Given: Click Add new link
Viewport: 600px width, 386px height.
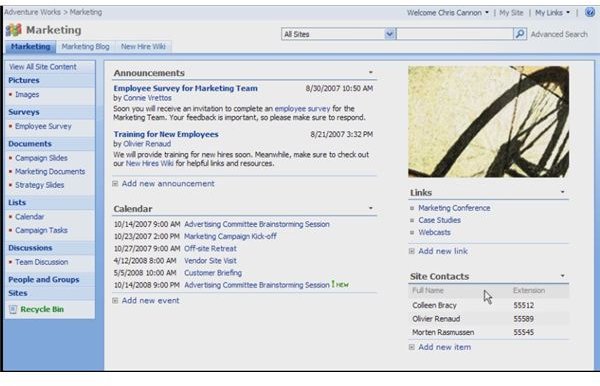Looking at the screenshot, I should [x=443, y=251].
